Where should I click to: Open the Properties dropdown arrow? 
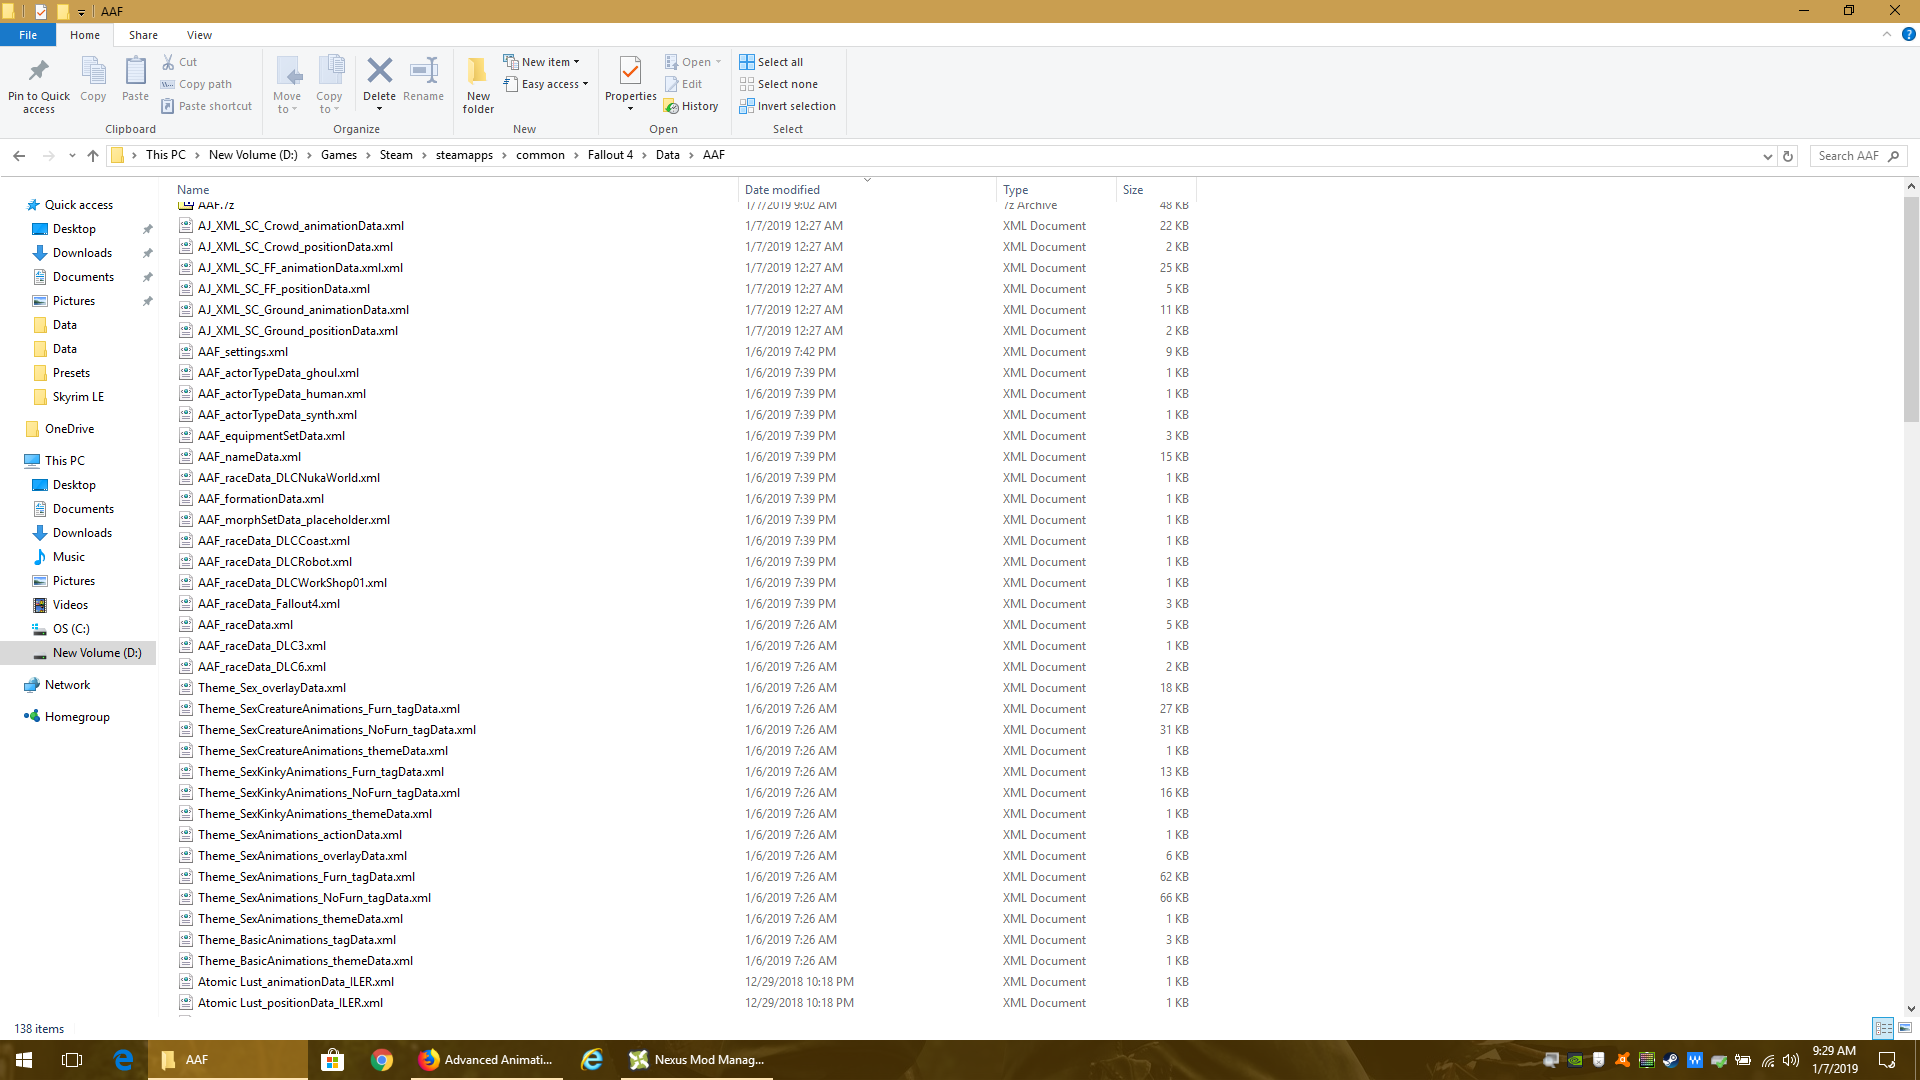tap(630, 109)
